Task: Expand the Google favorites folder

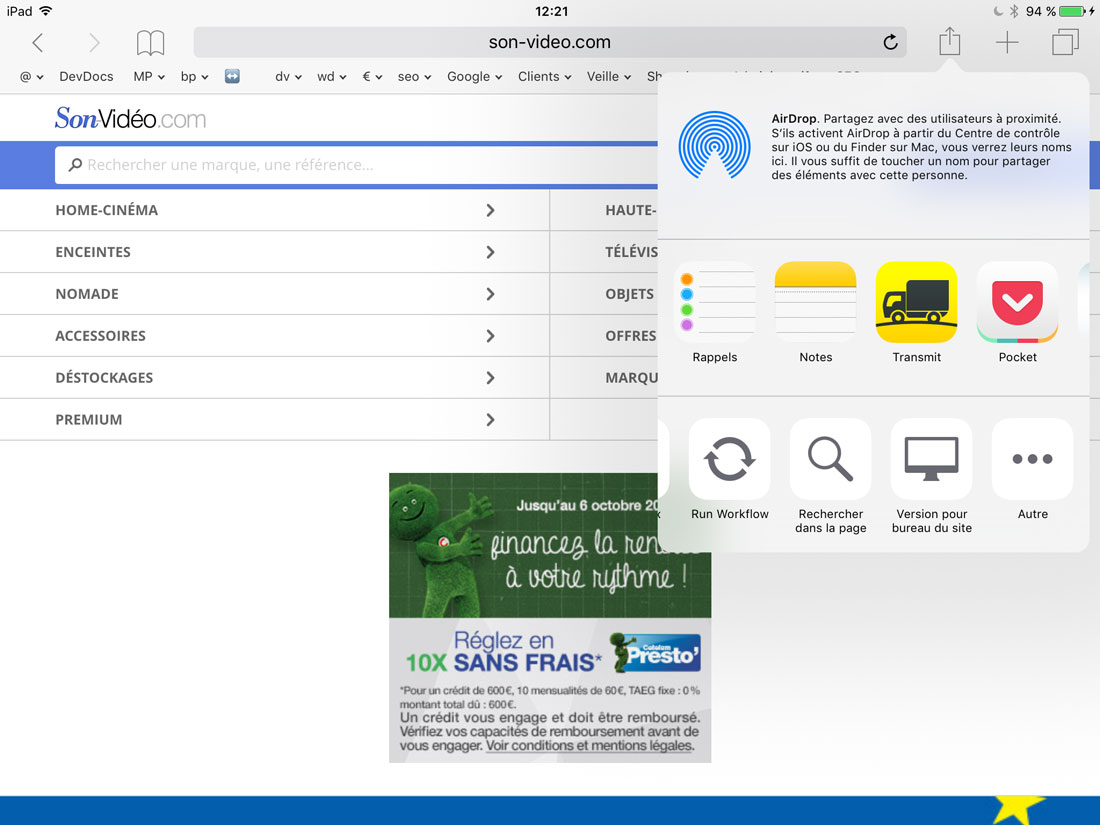Action: click(x=474, y=76)
